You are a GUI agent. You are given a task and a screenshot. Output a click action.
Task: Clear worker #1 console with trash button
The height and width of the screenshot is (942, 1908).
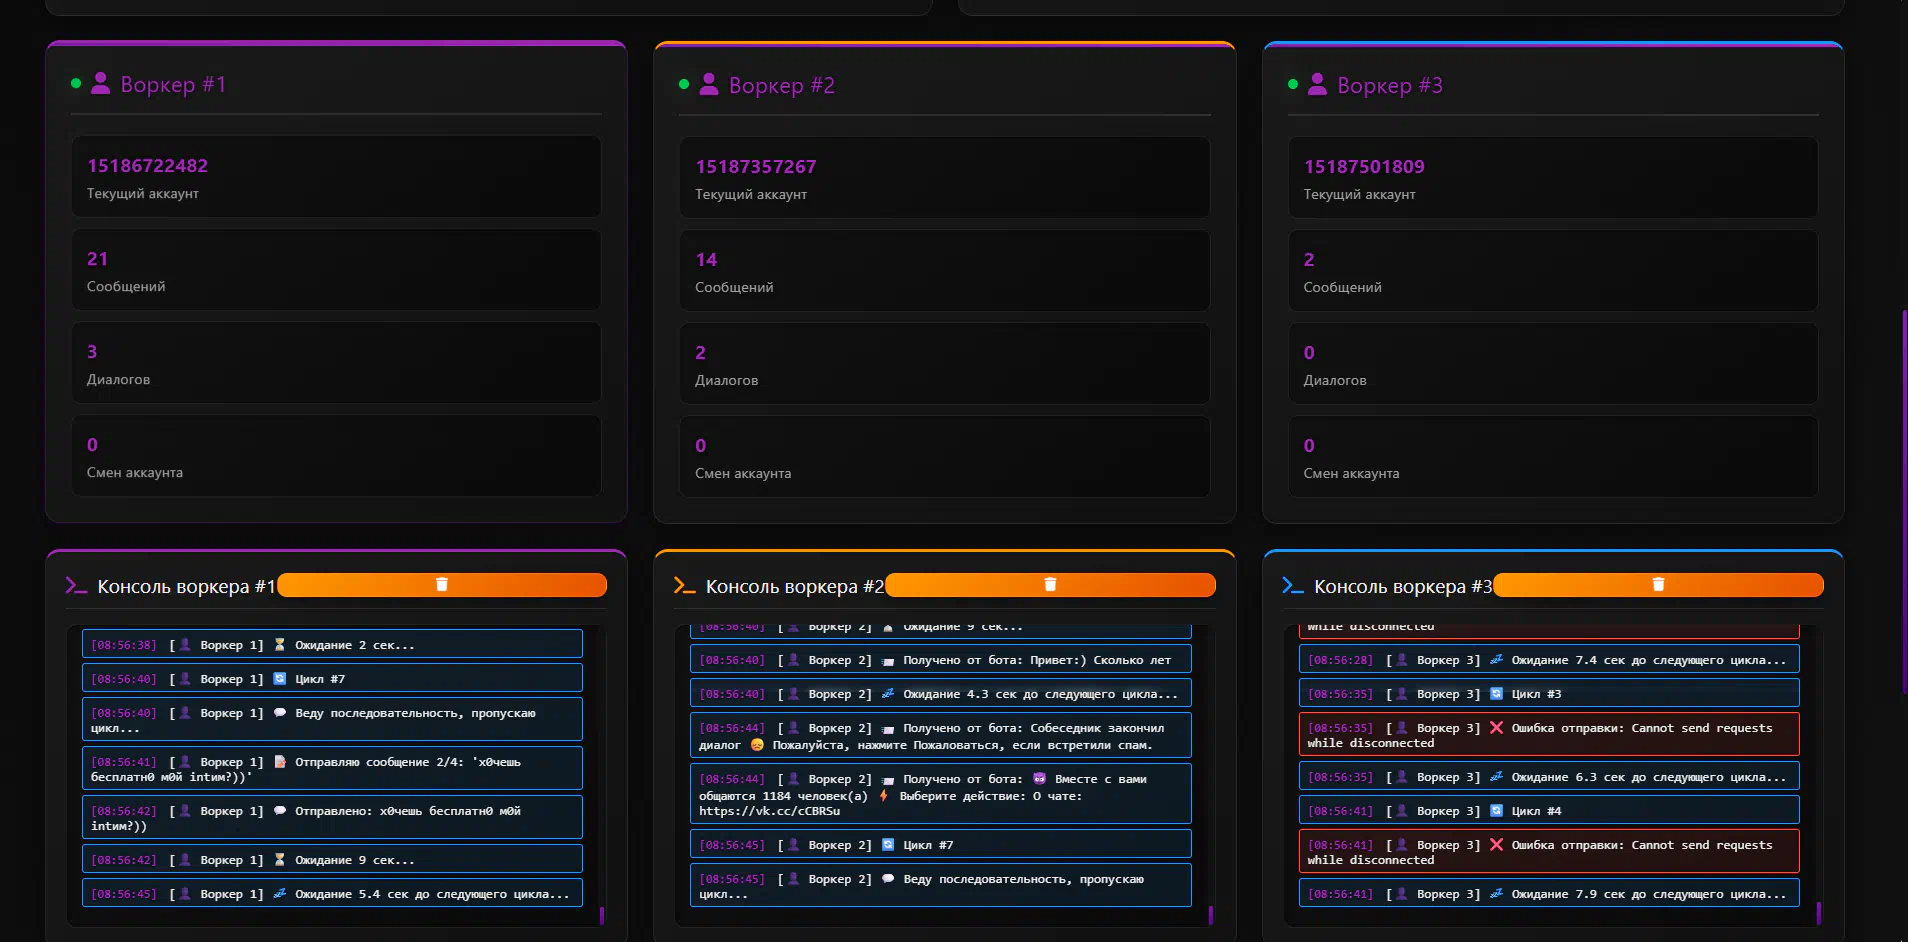click(x=441, y=585)
